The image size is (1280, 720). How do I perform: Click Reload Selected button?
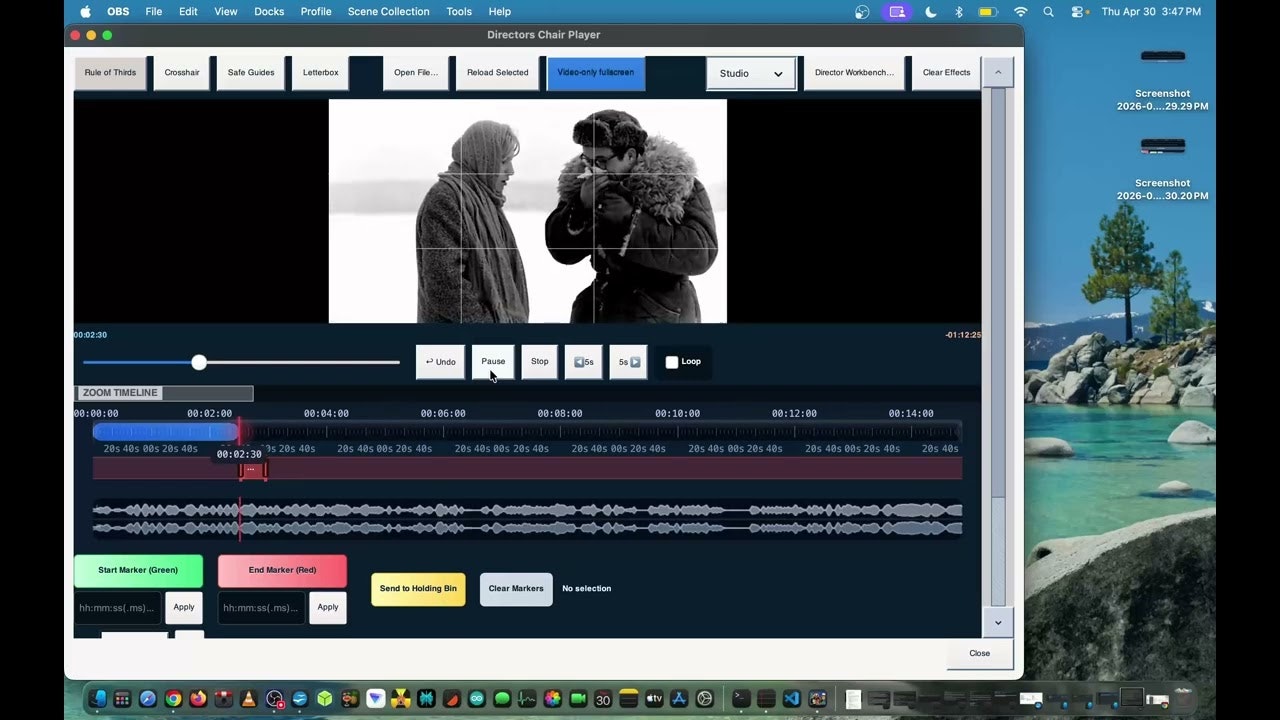[x=498, y=73]
